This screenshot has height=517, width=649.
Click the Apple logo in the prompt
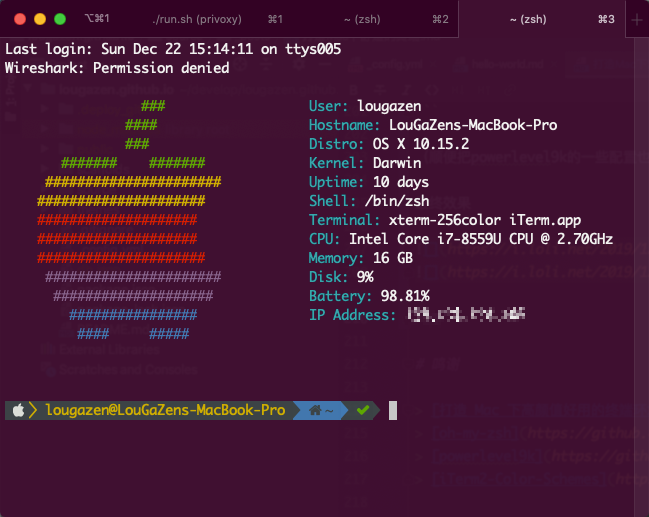18,411
